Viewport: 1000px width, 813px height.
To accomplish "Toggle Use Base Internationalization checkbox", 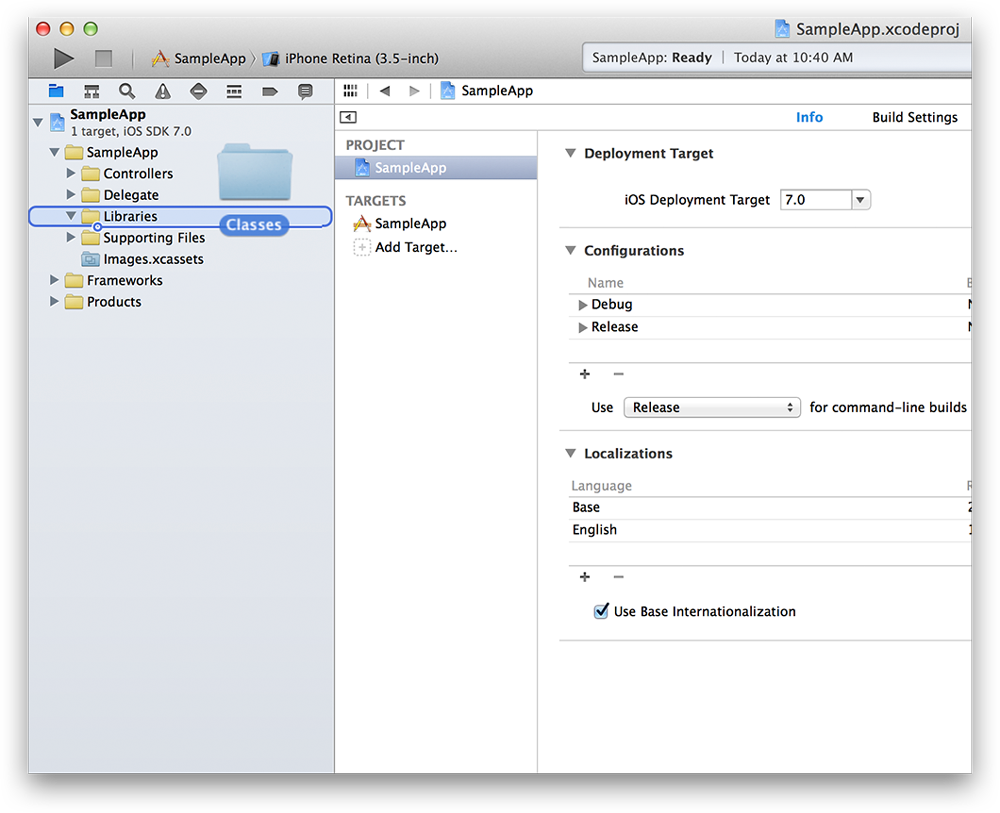I will pyautogui.click(x=601, y=612).
